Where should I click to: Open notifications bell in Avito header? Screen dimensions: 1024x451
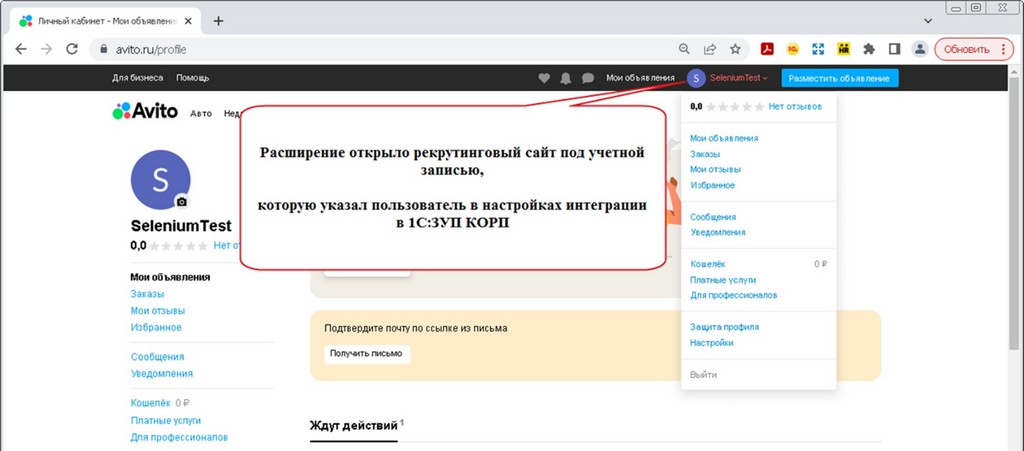click(566, 78)
